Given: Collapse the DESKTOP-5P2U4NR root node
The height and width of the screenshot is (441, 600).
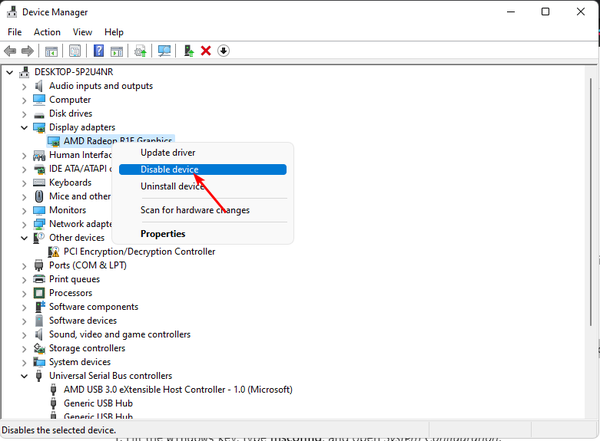Looking at the screenshot, I should 10,72.
